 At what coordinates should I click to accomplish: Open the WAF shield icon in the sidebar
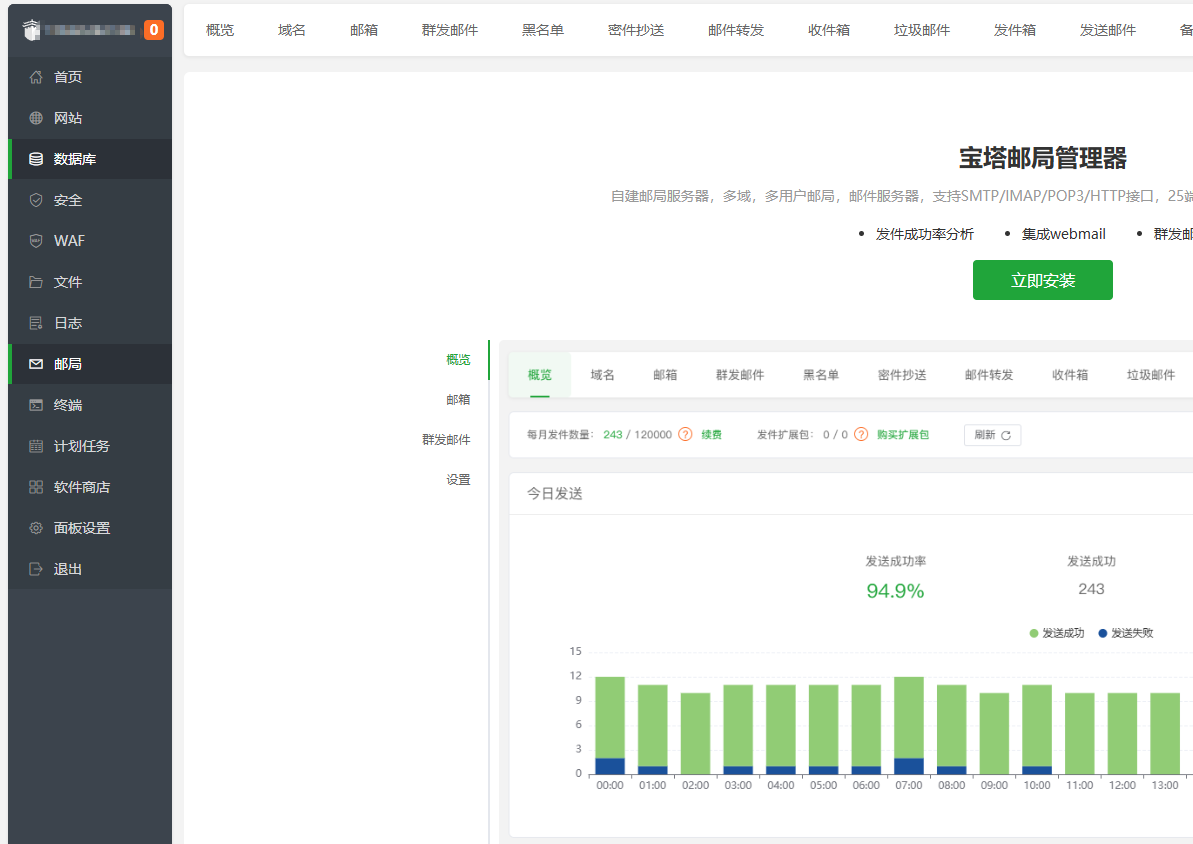tap(36, 240)
